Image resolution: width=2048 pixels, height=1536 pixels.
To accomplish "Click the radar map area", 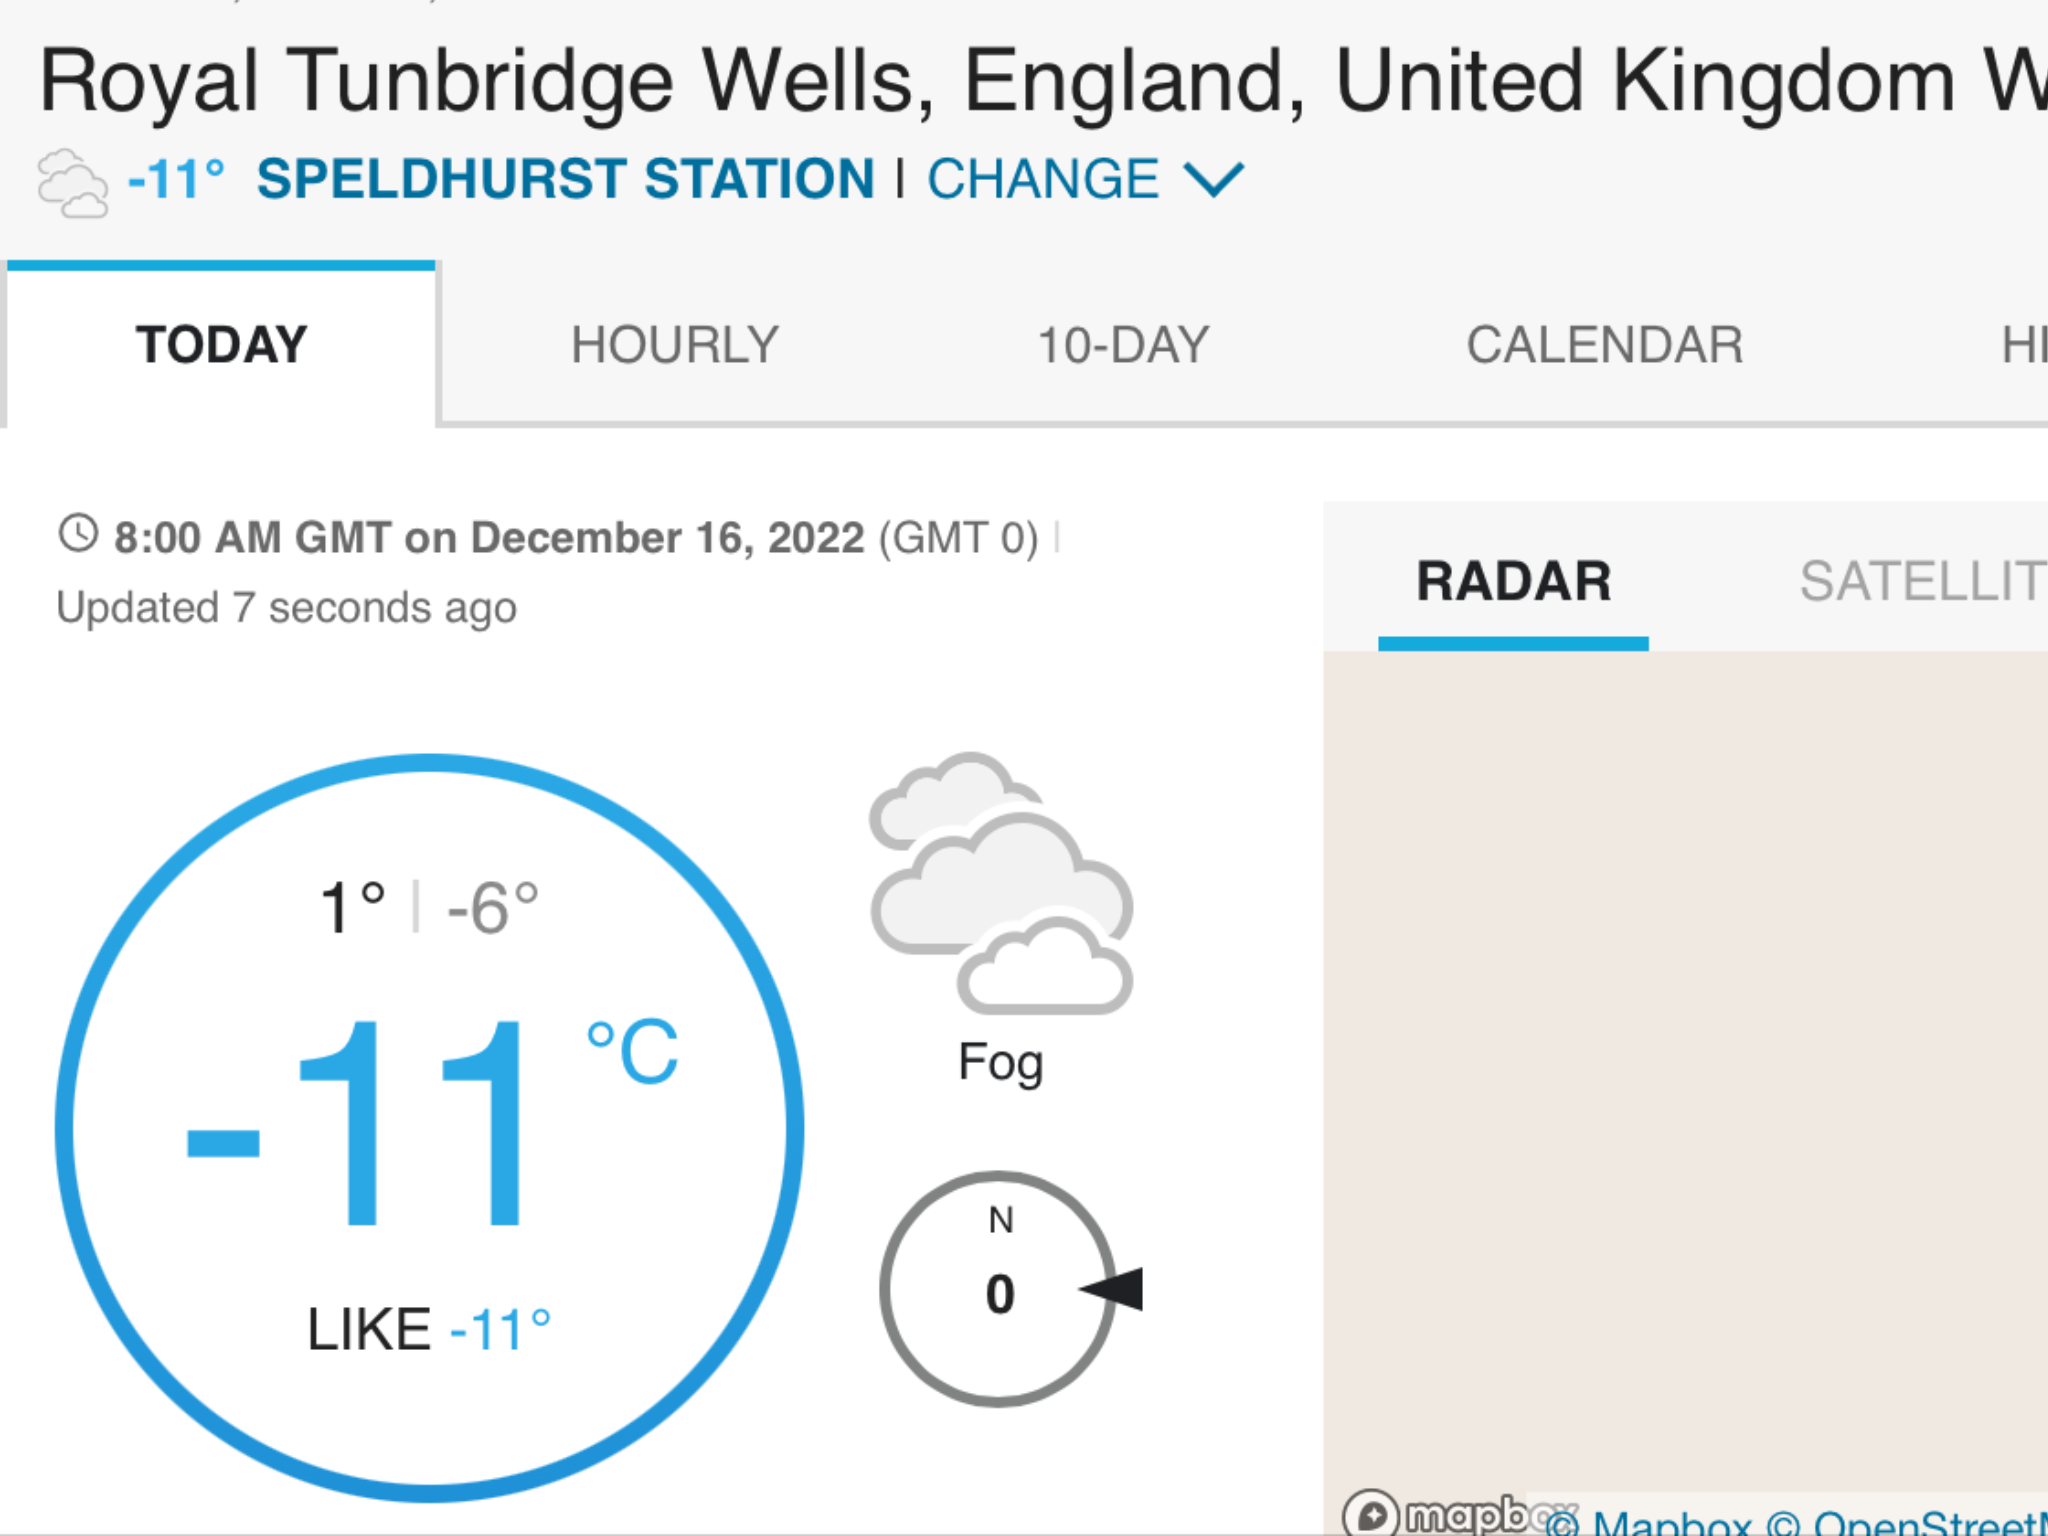I will [1686, 1070].
